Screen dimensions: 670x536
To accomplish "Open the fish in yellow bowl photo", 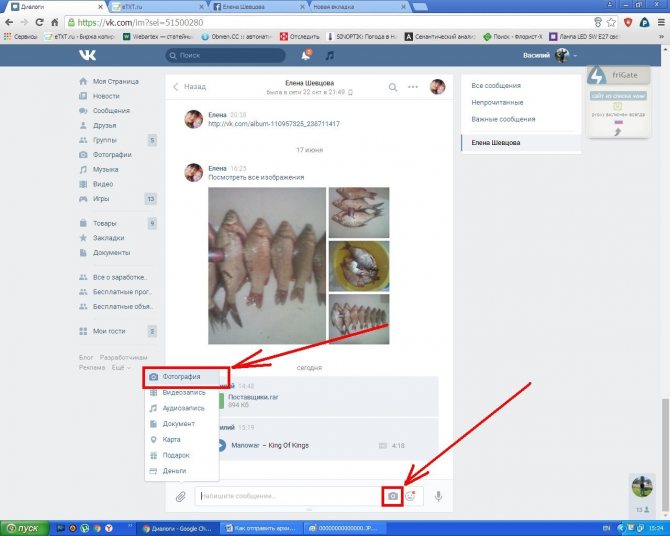I will pos(359,266).
